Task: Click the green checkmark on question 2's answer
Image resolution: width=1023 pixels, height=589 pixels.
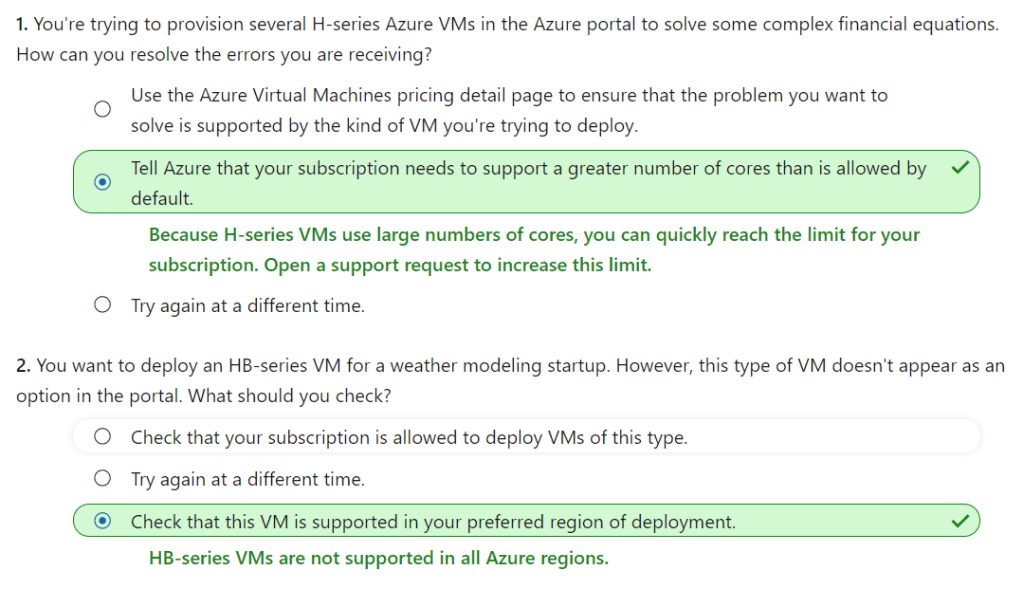Action: point(960,521)
